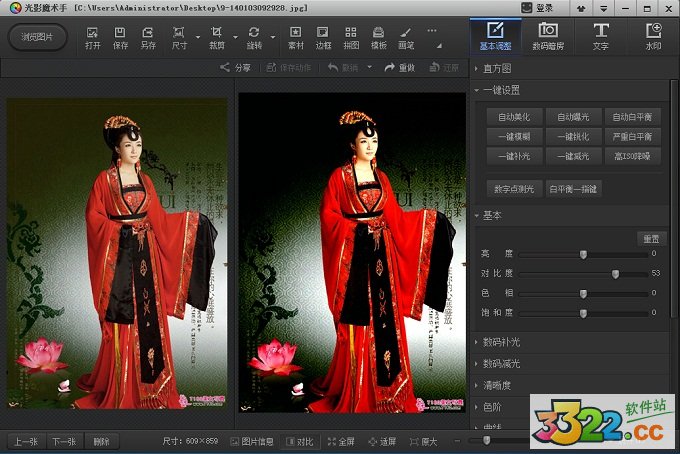Click the 对比度 (Contrast) slider handle
This screenshot has width=680, height=454.
point(615,273)
